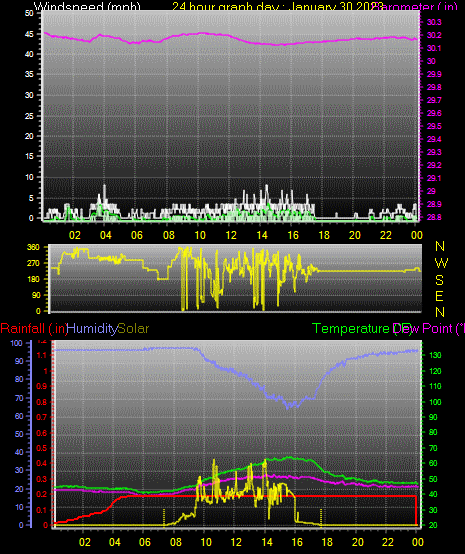Click the 130 value on temperature axis
Screen dimensions: 465x554
pos(435,355)
